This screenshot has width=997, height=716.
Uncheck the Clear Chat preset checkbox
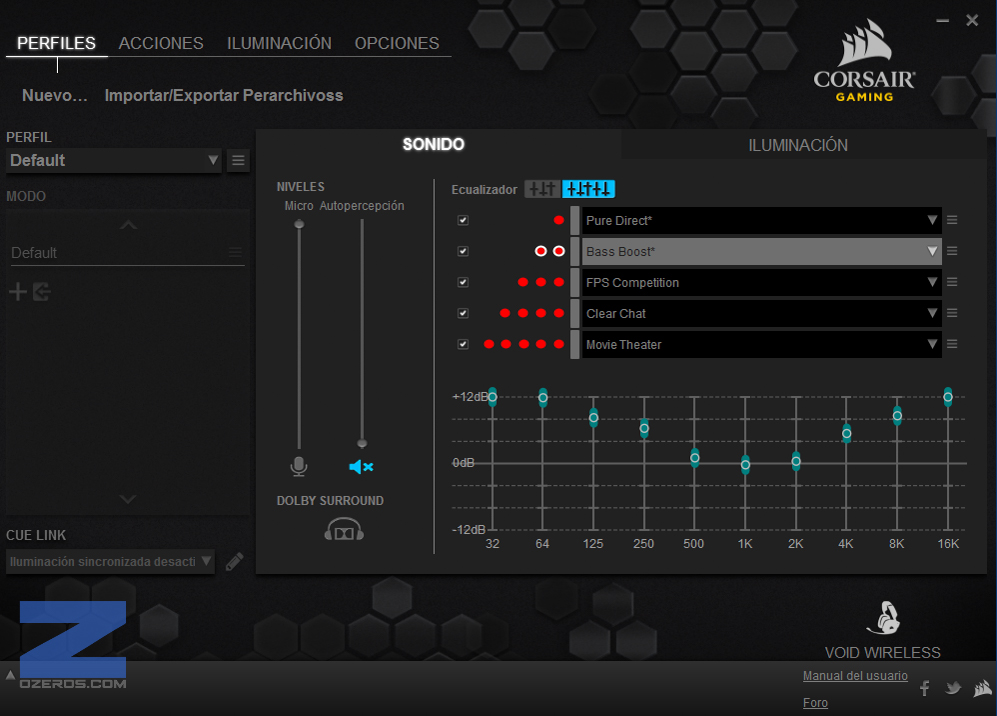(x=463, y=313)
